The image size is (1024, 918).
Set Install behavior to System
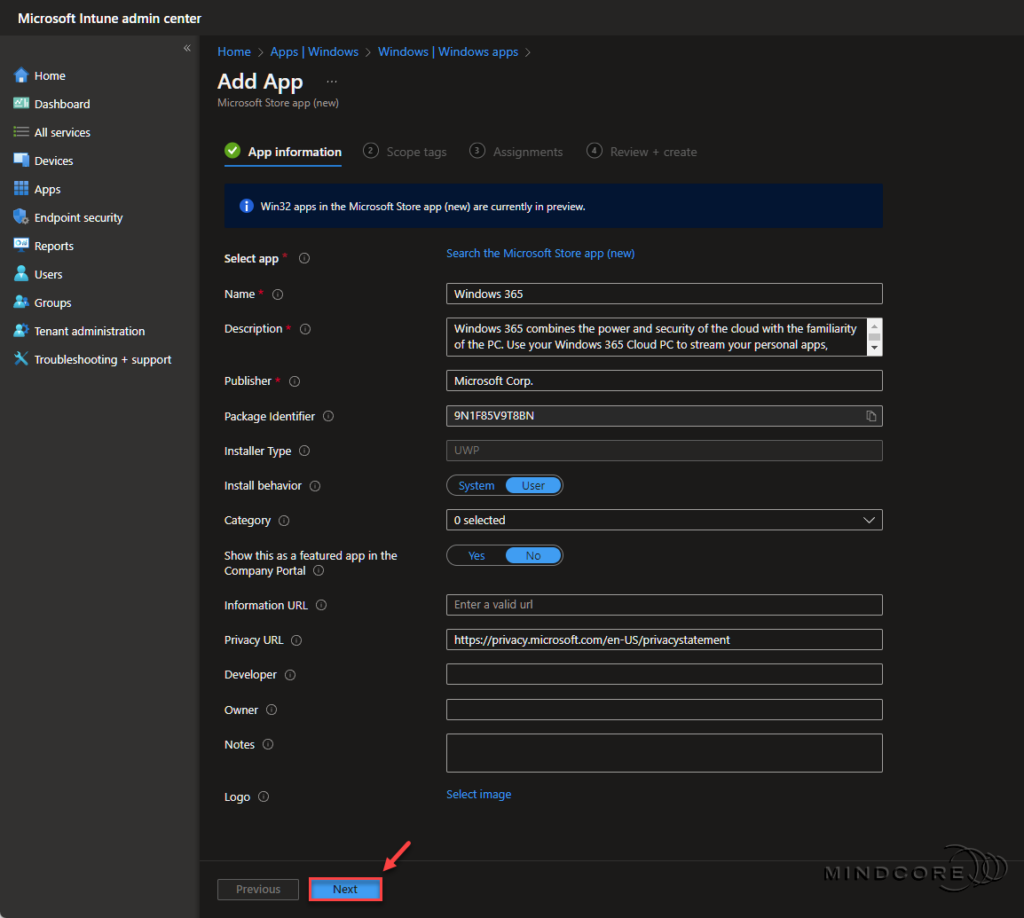[x=475, y=485]
